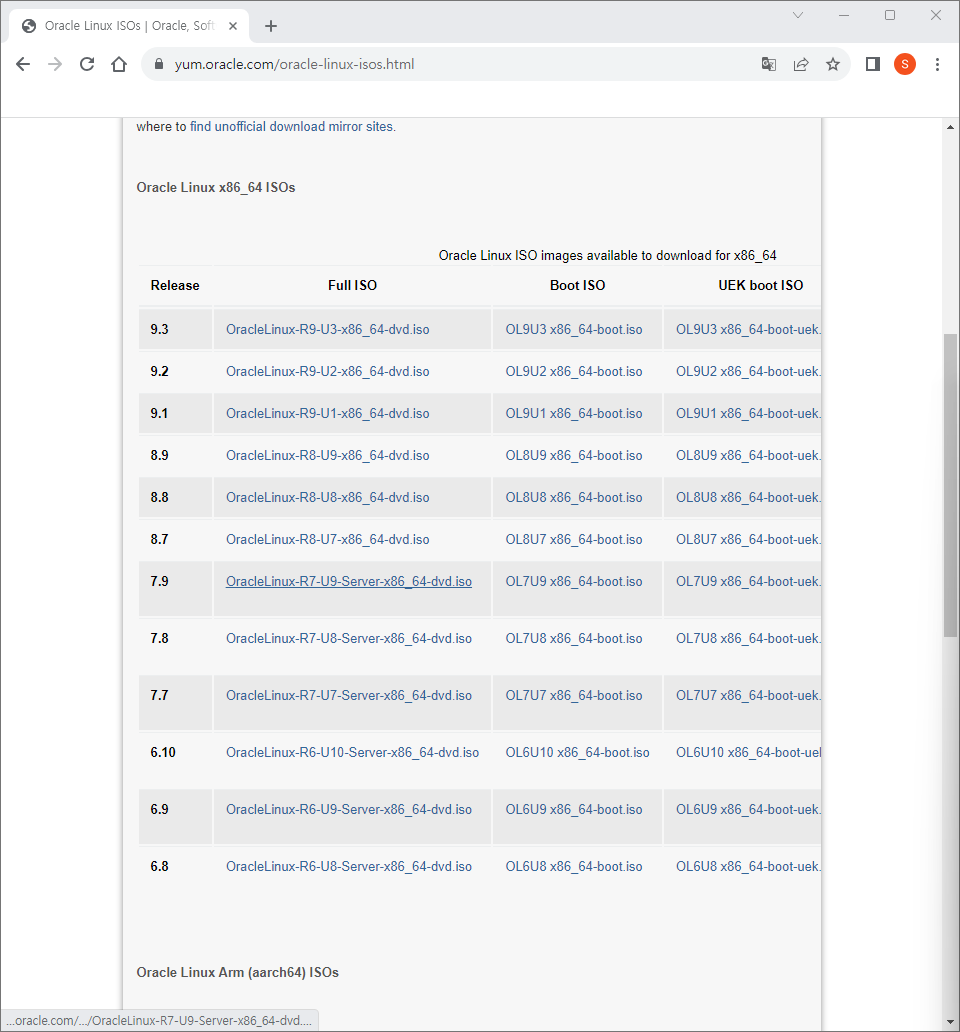Download OracleLinux-R7-U8-Server-x86_64-dvd.iso
The width and height of the screenshot is (960, 1032).
[x=349, y=638]
